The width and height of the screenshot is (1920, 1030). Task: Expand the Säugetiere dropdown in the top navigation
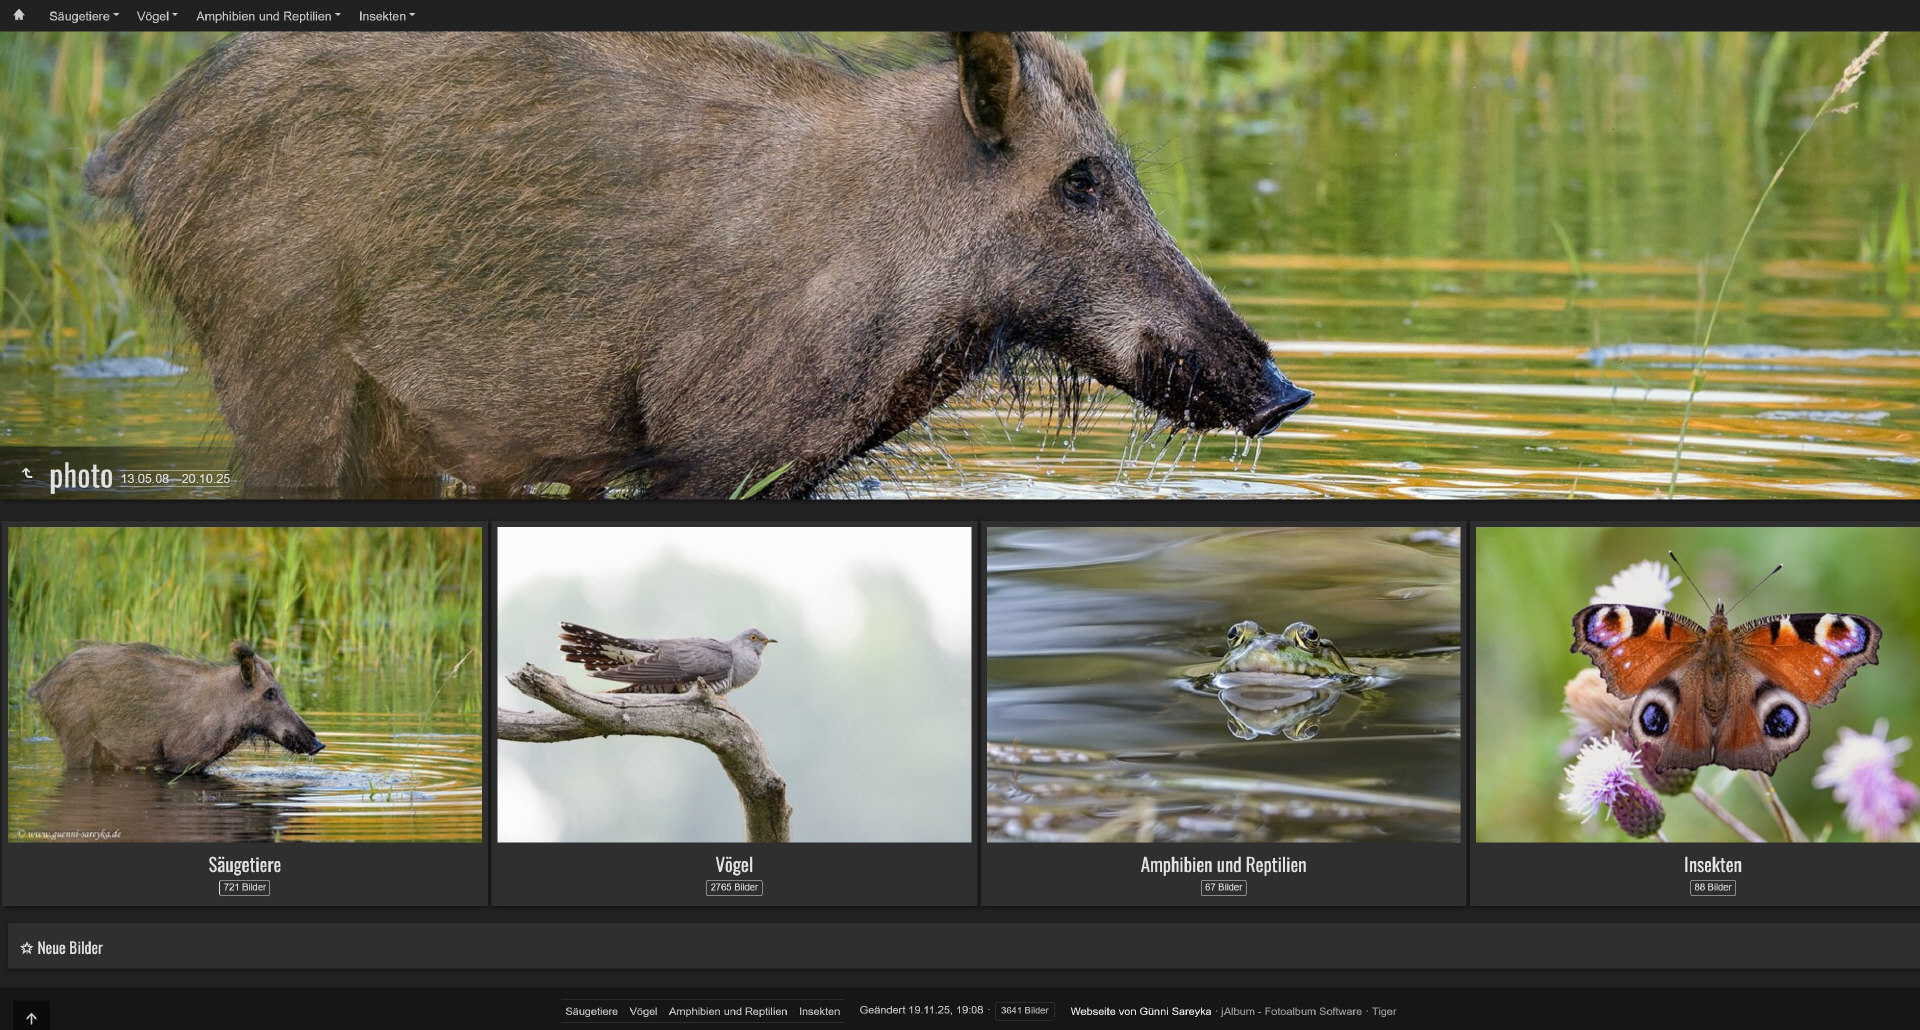83,16
